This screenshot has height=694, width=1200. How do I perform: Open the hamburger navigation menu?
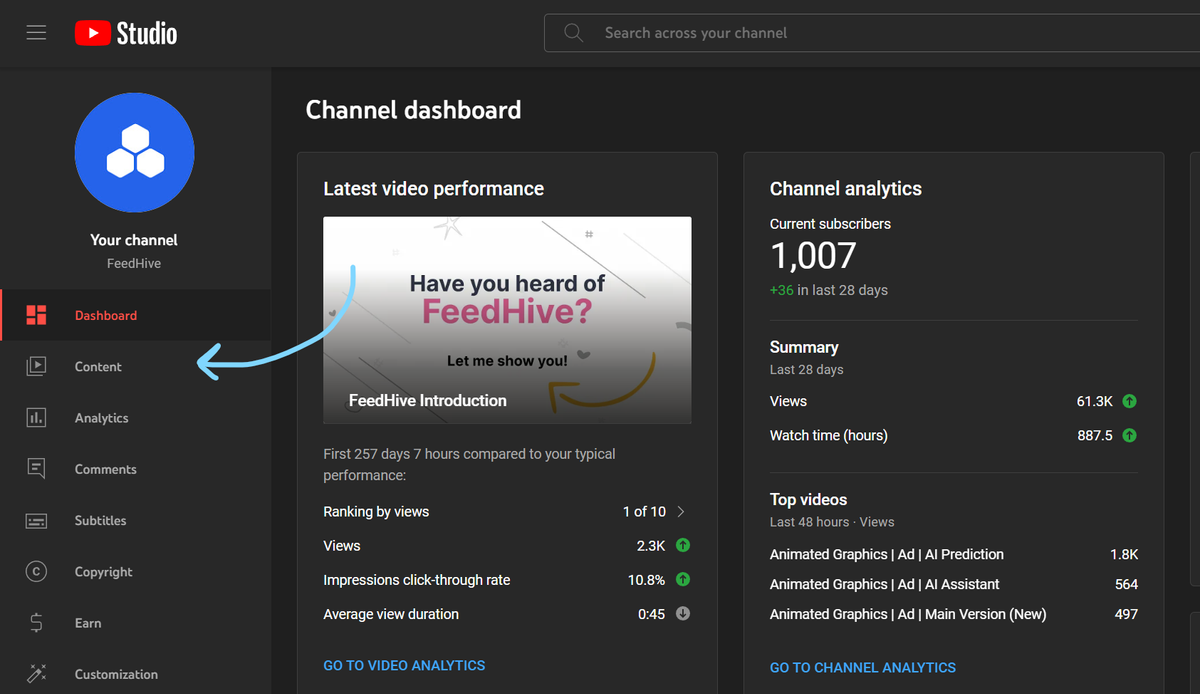click(36, 32)
